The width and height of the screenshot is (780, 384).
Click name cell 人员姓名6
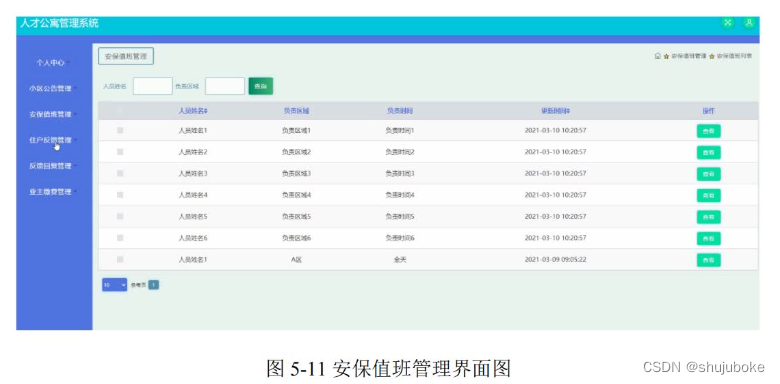(193, 238)
